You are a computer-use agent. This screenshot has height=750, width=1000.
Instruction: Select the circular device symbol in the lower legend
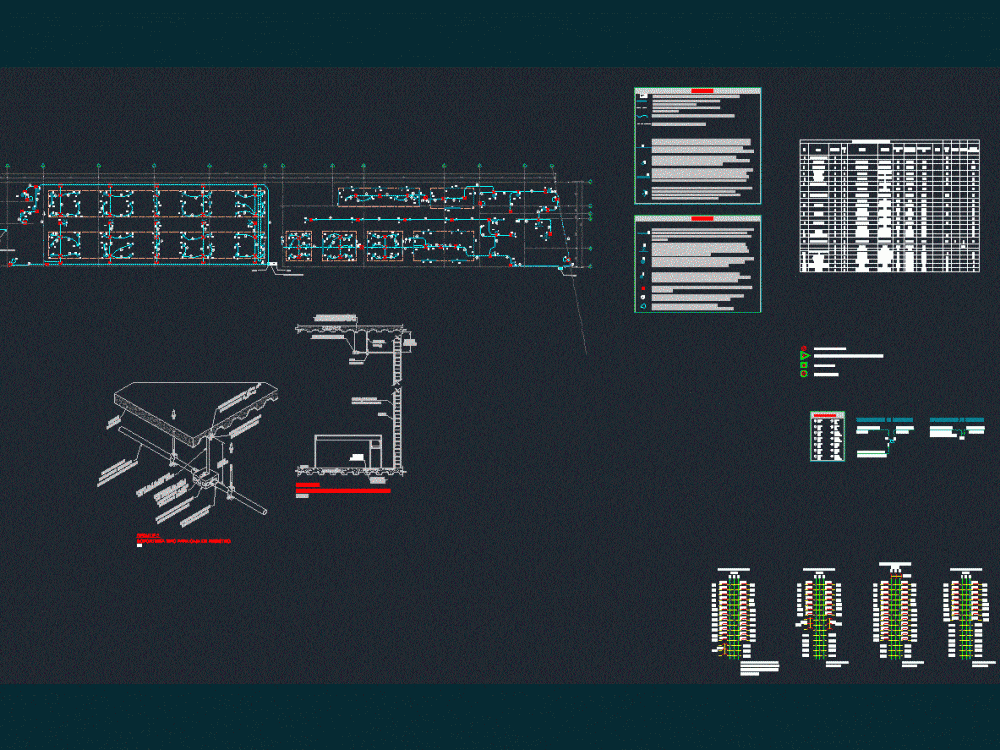pos(642,295)
